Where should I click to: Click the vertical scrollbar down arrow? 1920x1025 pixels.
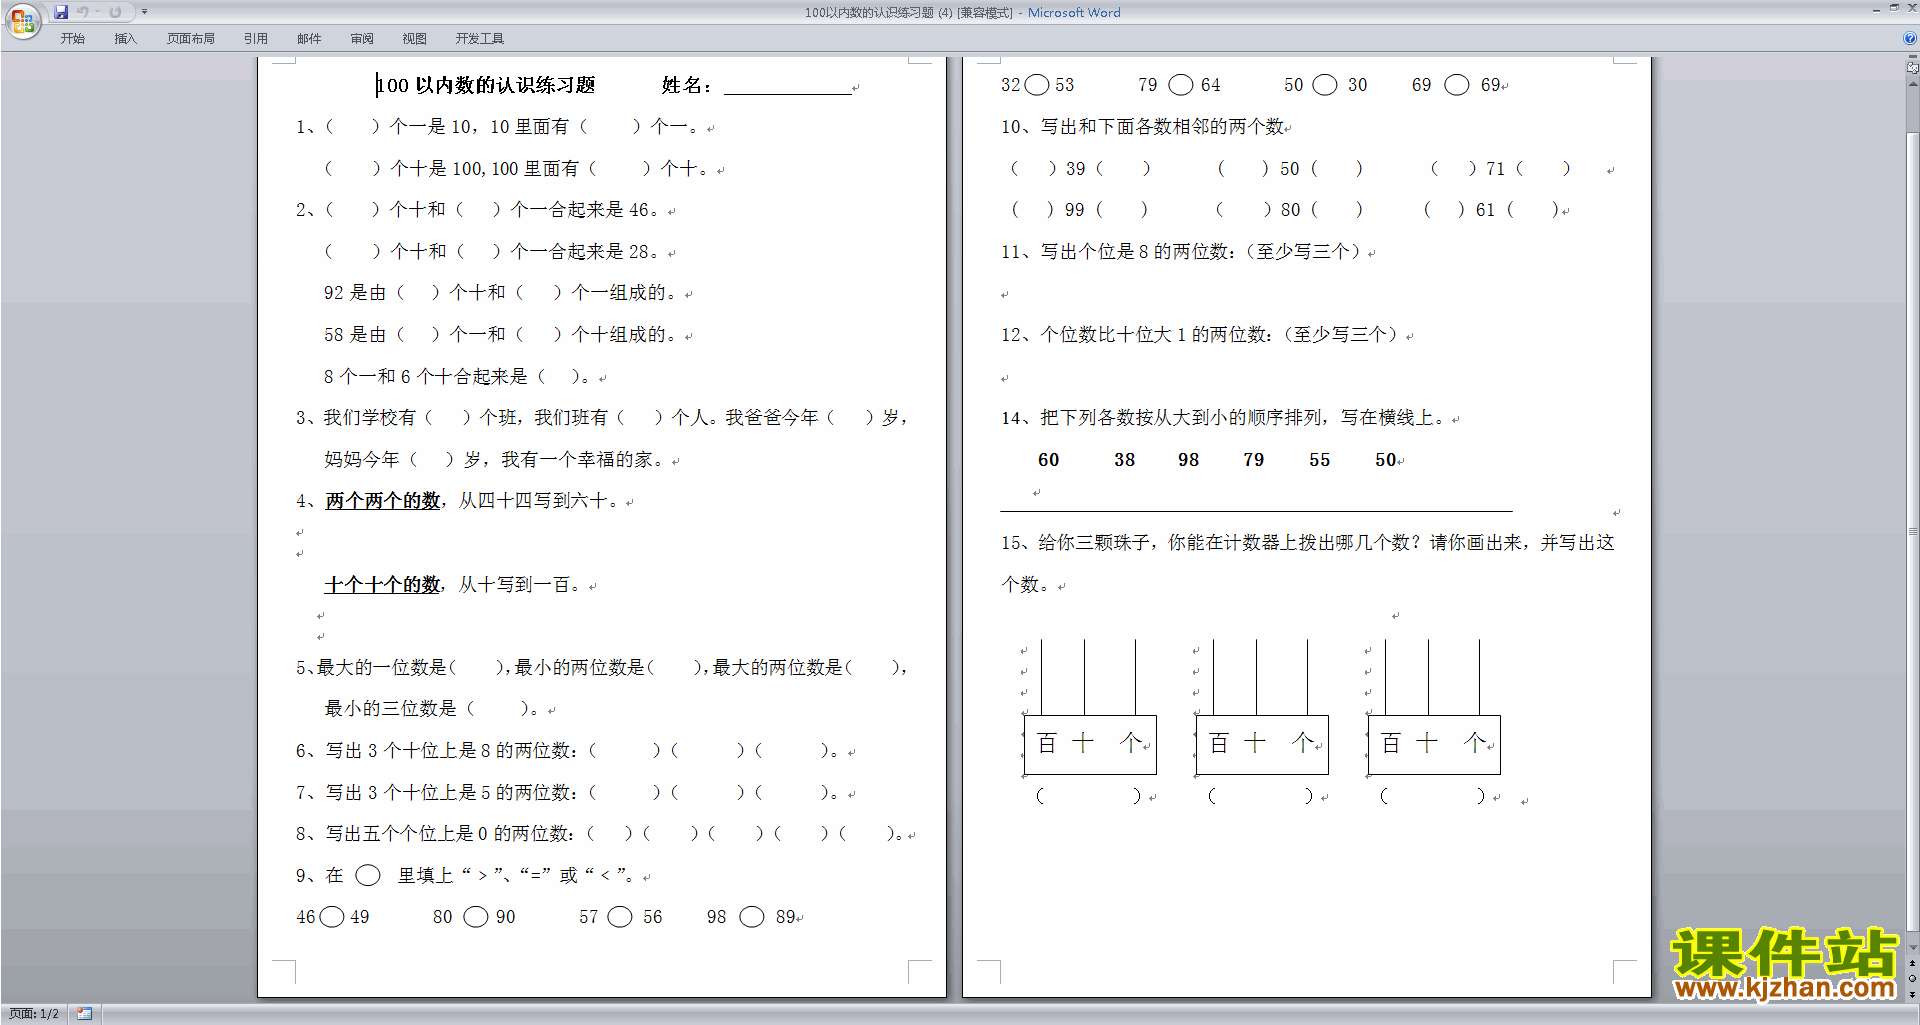(1912, 948)
